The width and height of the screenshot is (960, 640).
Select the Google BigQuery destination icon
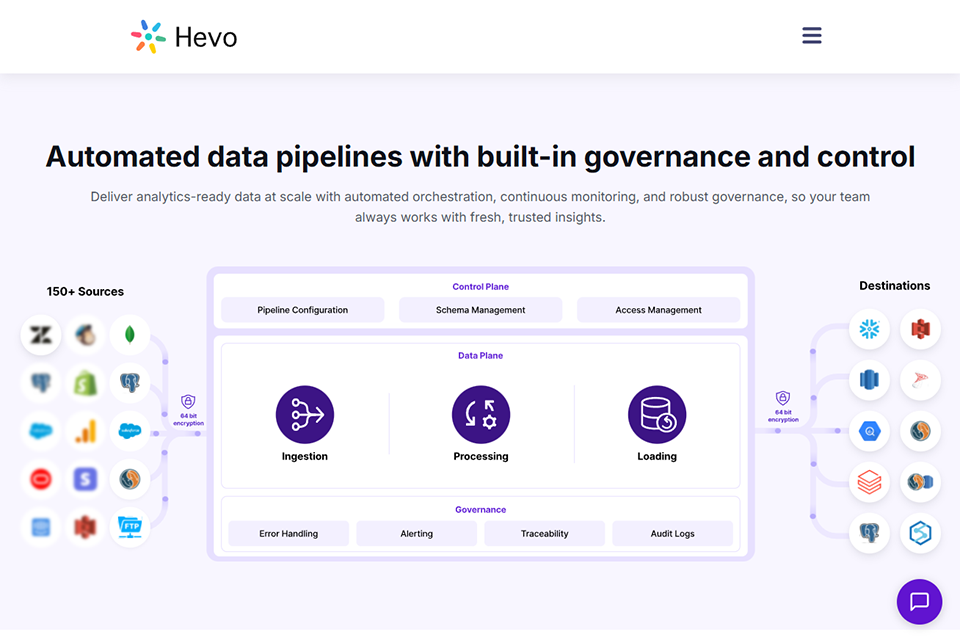[x=869, y=431]
